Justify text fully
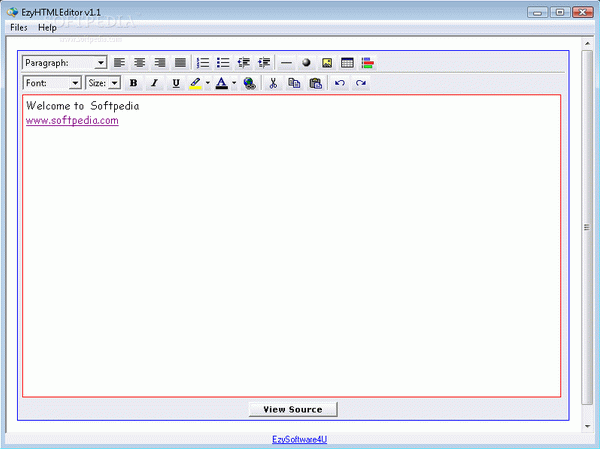This screenshot has height=449, width=600. tap(180, 63)
